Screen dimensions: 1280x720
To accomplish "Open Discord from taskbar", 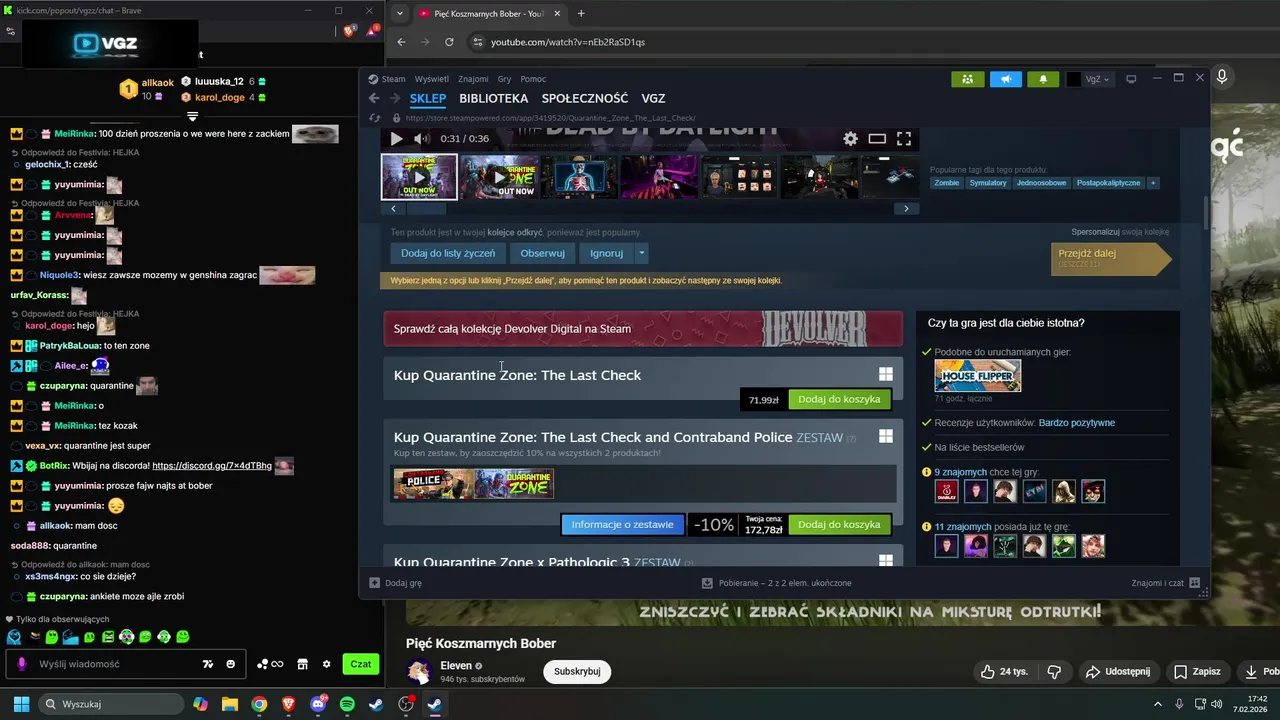I will coord(318,704).
